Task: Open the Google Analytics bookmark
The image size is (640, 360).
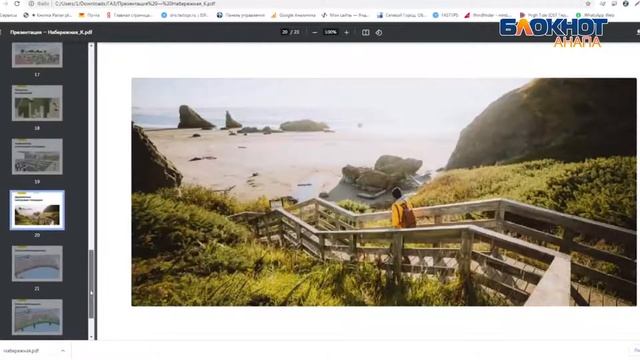Action: tap(293, 15)
